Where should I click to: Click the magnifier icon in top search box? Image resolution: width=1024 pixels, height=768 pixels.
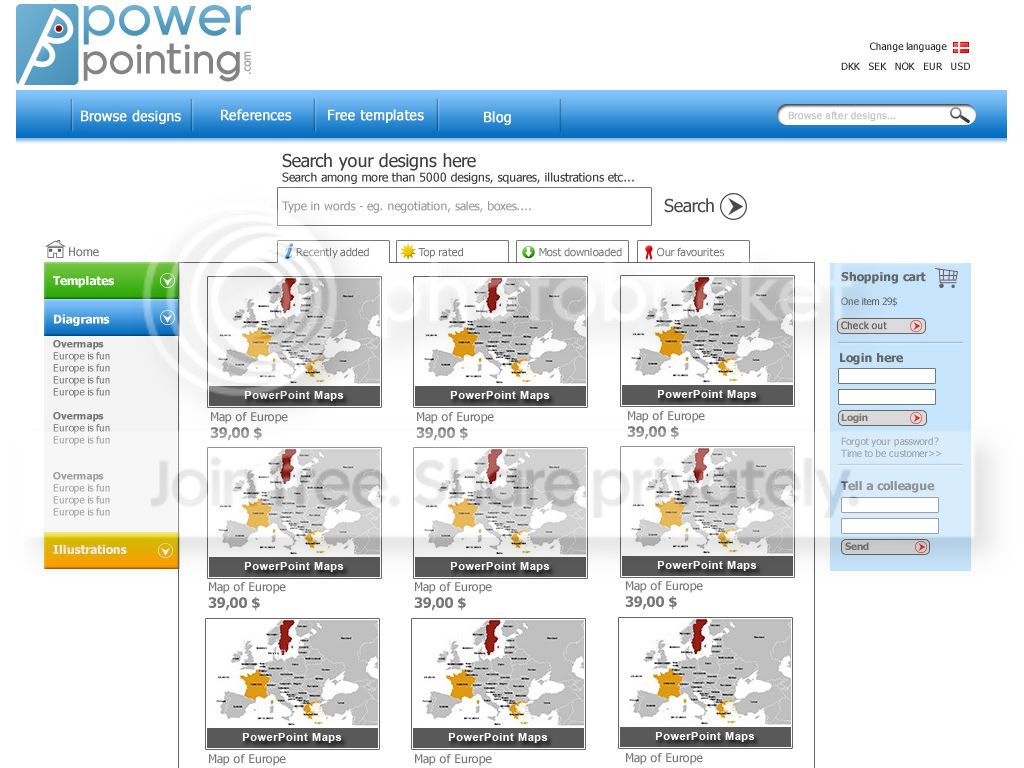[959, 115]
